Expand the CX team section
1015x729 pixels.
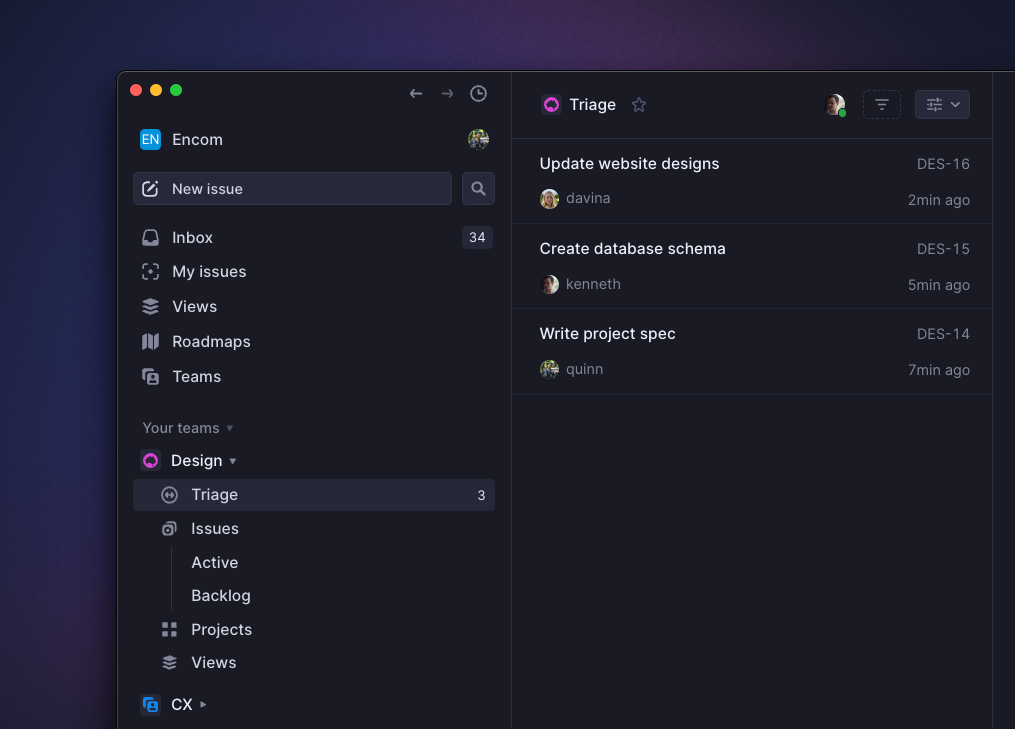click(x=202, y=704)
